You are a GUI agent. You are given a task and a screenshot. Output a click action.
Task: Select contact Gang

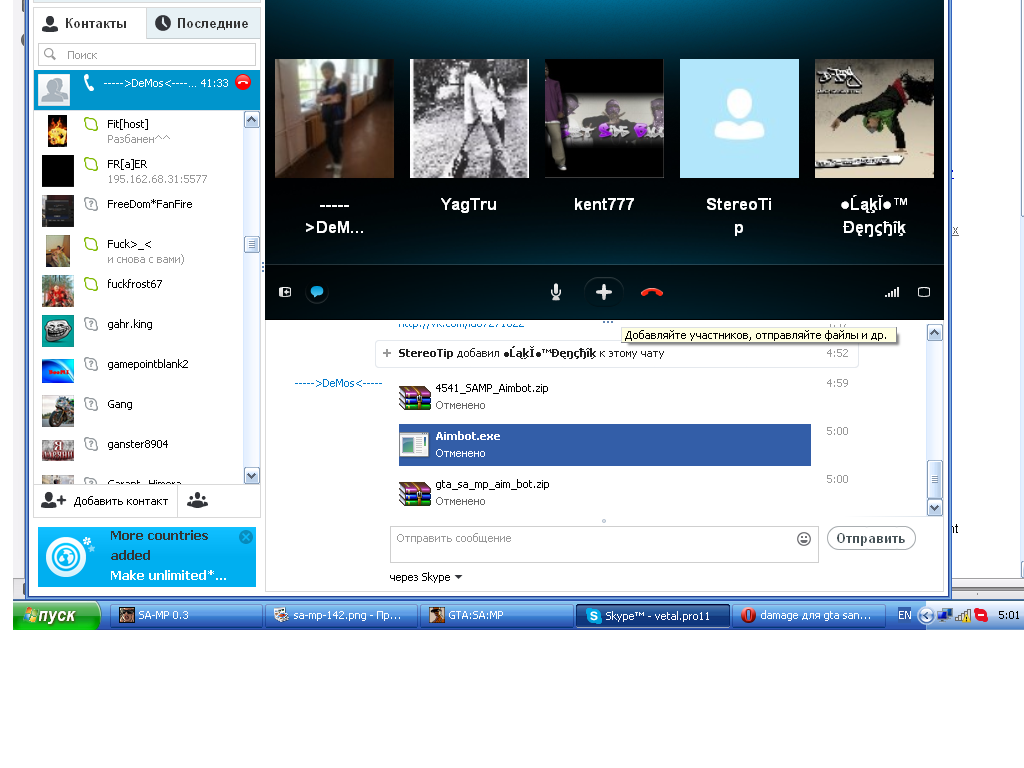(138, 410)
